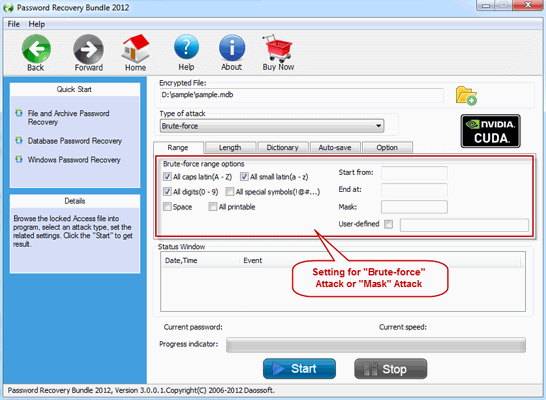546x400 pixels.
Task: Enable the User-defined checkbox
Action: (x=389, y=224)
